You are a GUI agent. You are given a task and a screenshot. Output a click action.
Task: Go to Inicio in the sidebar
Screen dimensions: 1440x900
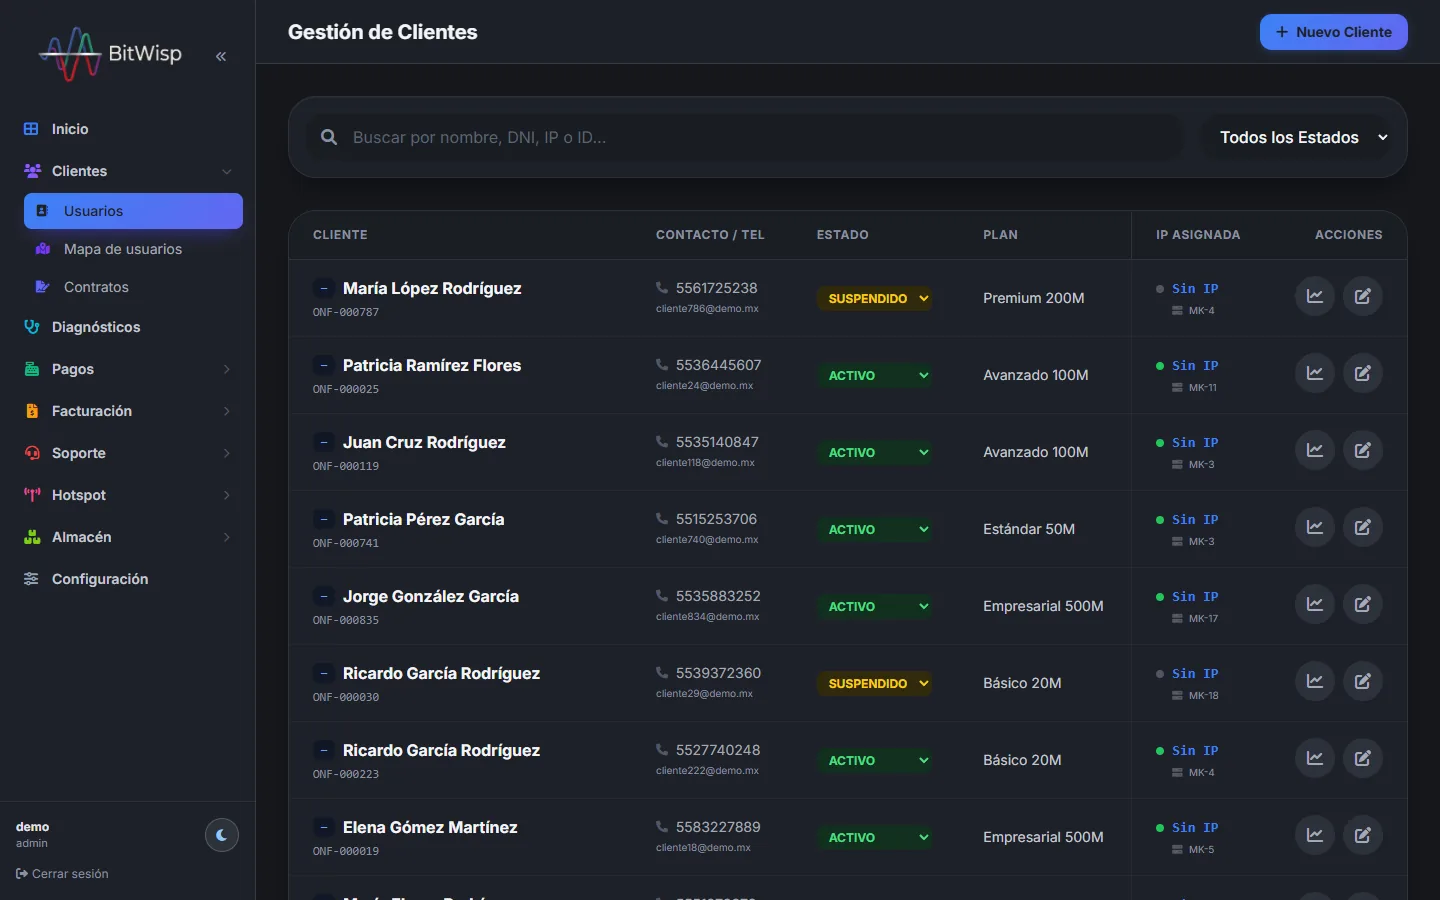tap(128, 129)
